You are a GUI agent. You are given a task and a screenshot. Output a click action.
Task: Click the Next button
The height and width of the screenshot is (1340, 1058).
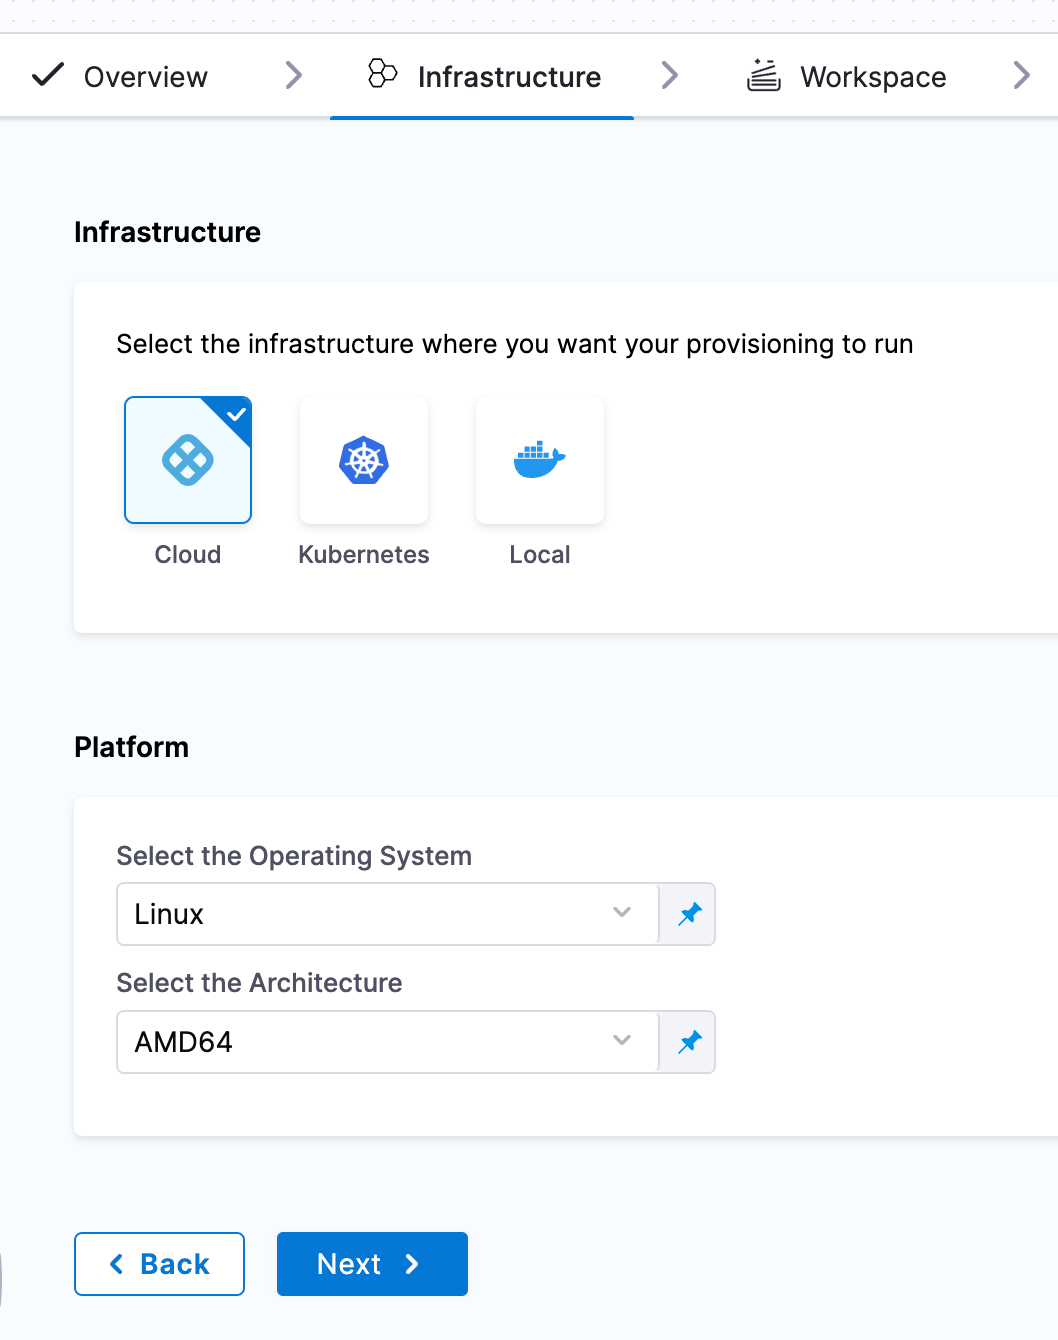click(372, 1264)
